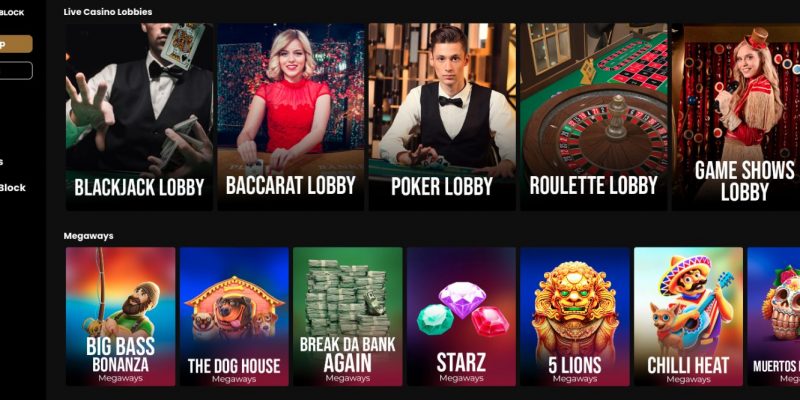Open the Poker Lobby tile
The height and width of the screenshot is (400, 800).
442,116
